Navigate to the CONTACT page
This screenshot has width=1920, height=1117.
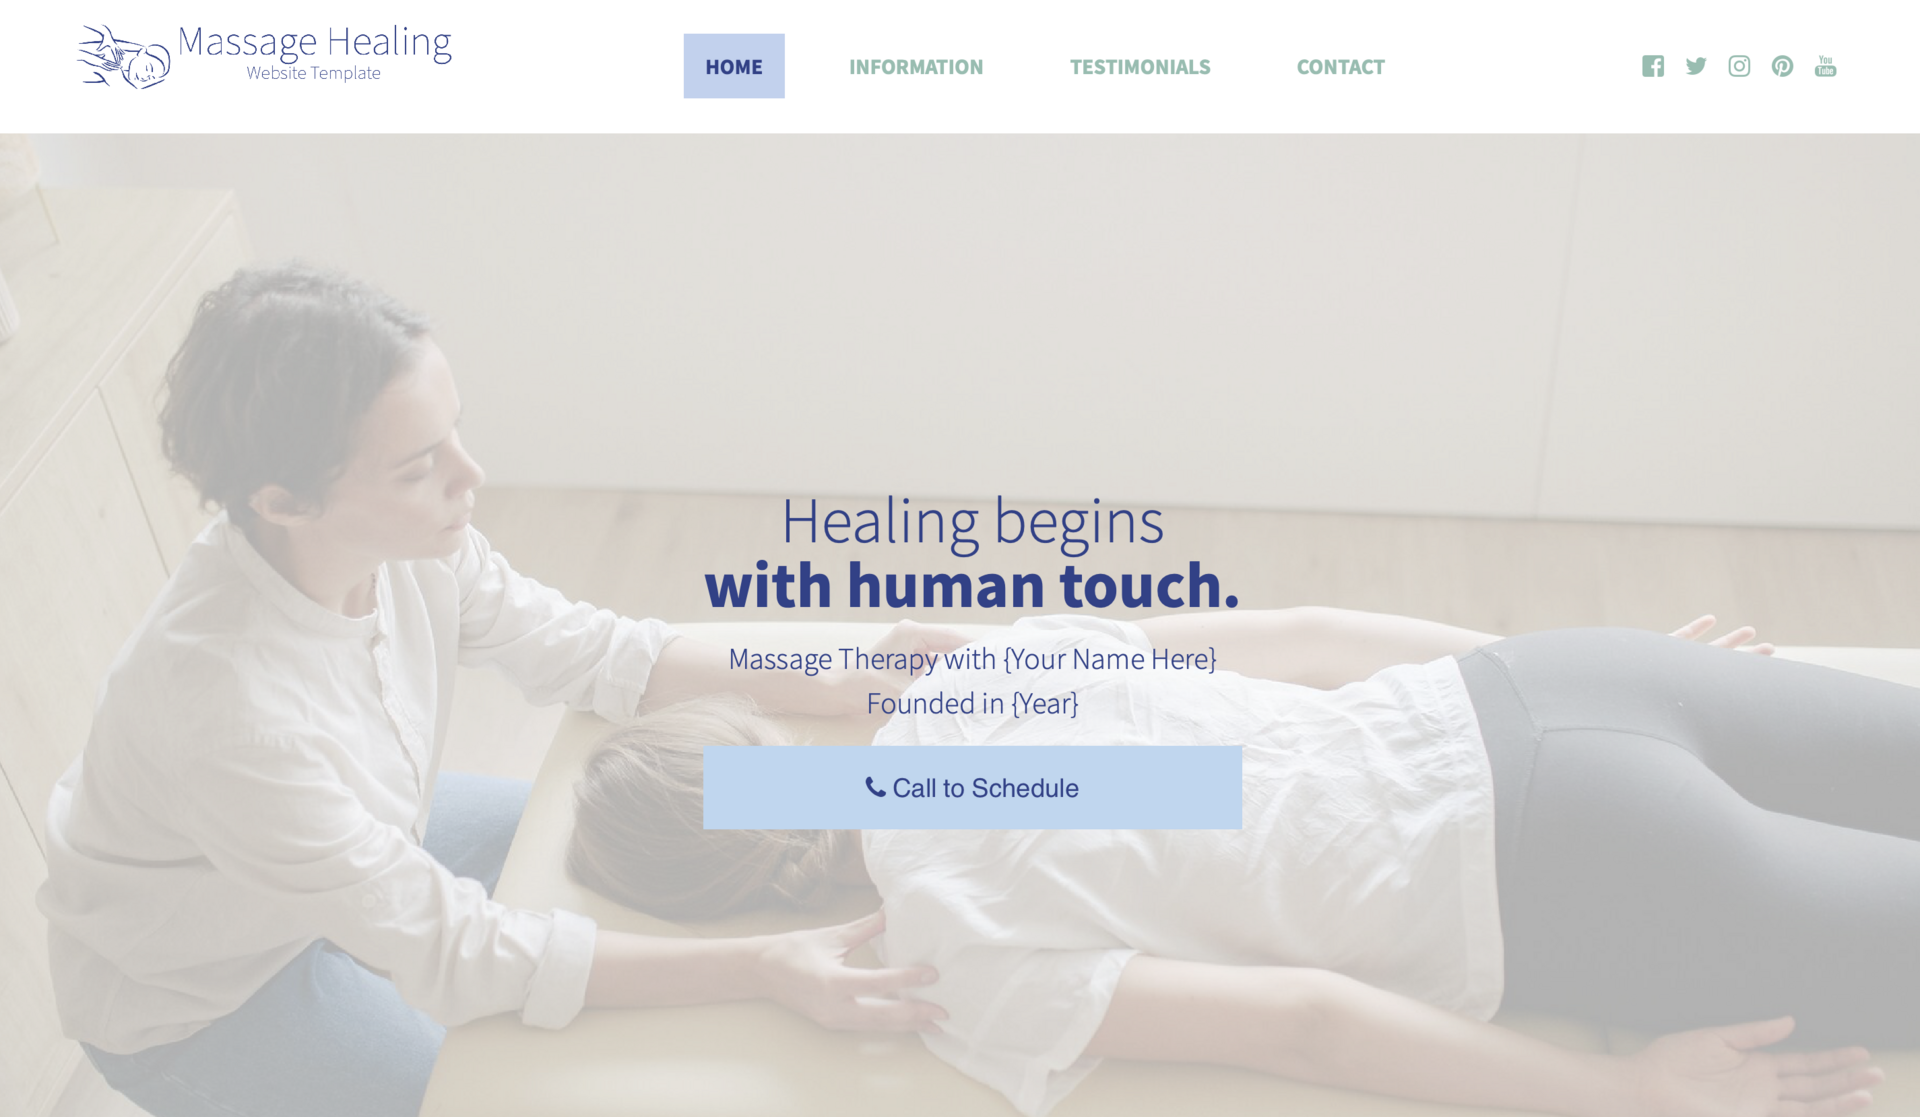1341,67
